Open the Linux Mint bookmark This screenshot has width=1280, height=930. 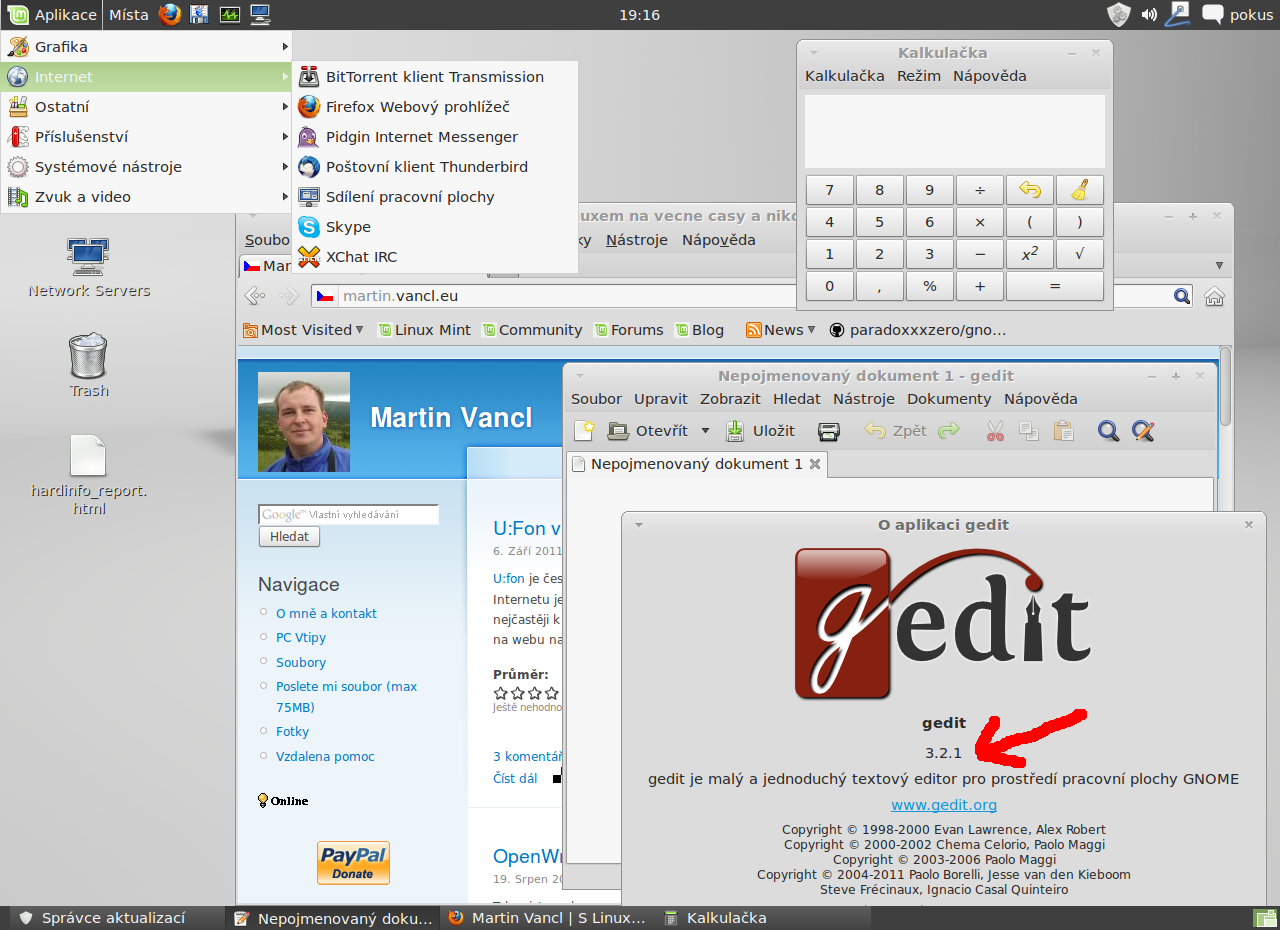tap(424, 330)
